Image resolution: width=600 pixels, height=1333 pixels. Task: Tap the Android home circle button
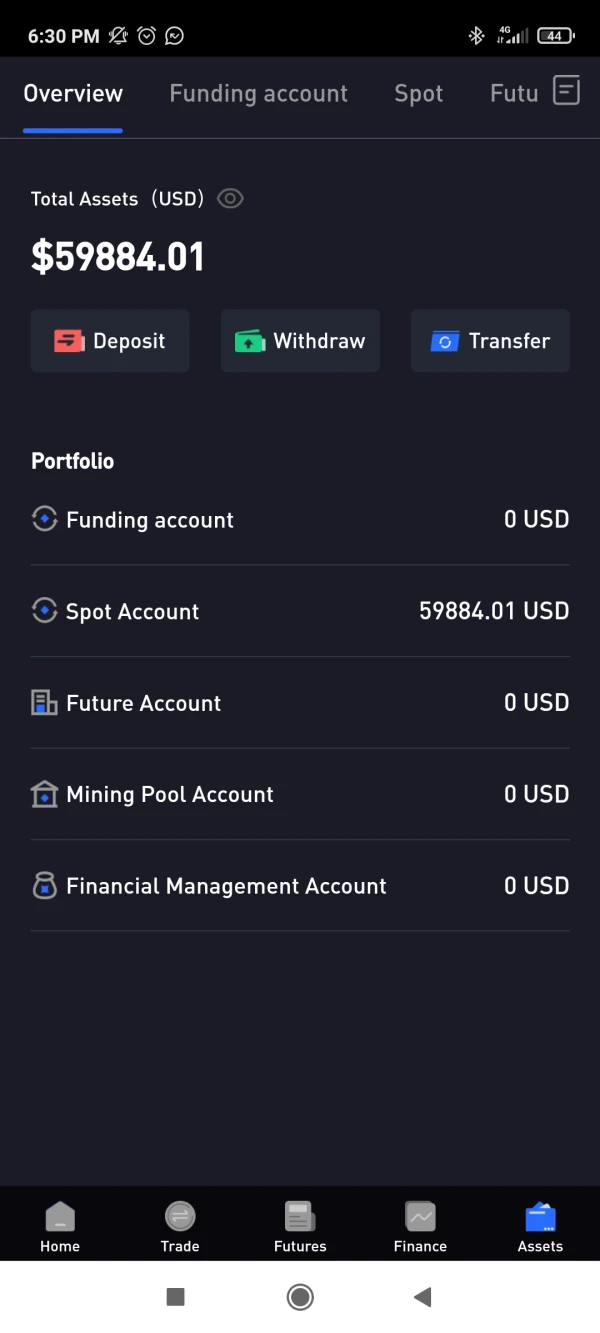[x=300, y=1297]
